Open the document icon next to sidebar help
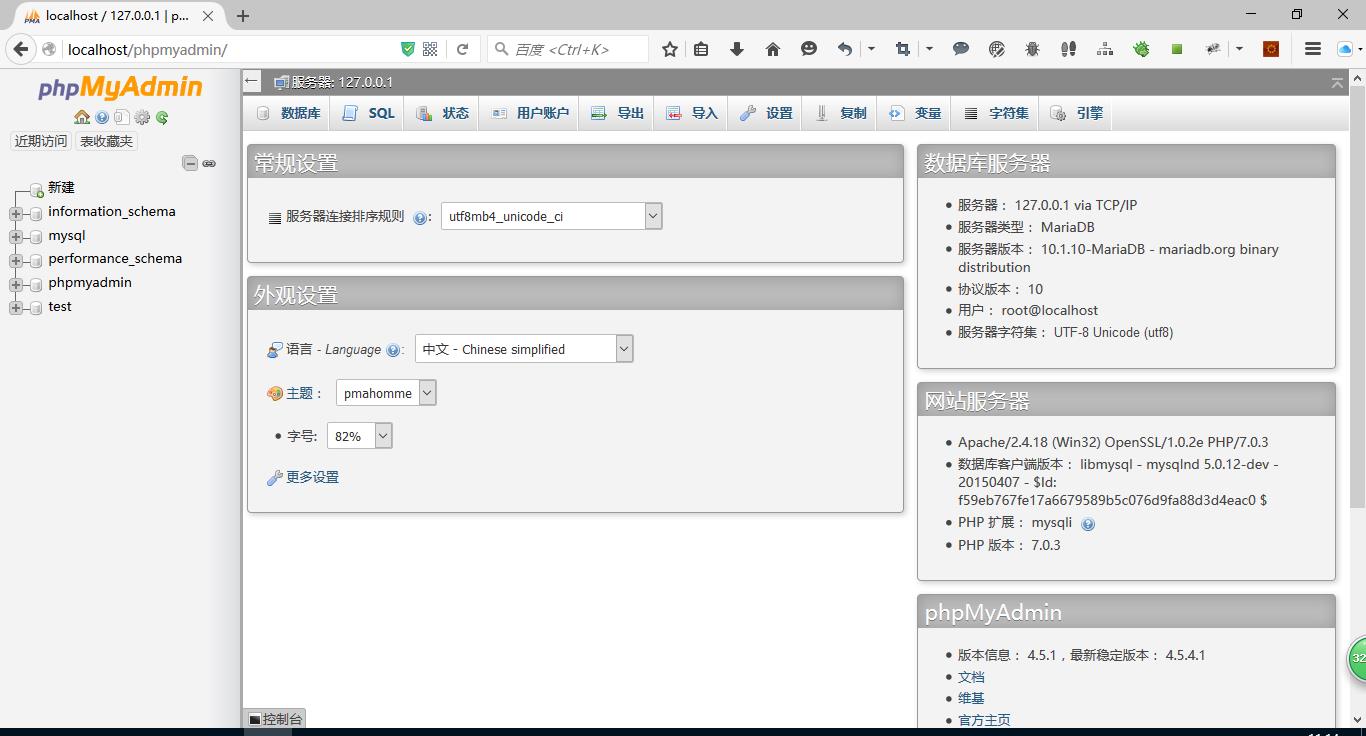Image resolution: width=1366 pixels, height=736 pixels. point(122,117)
